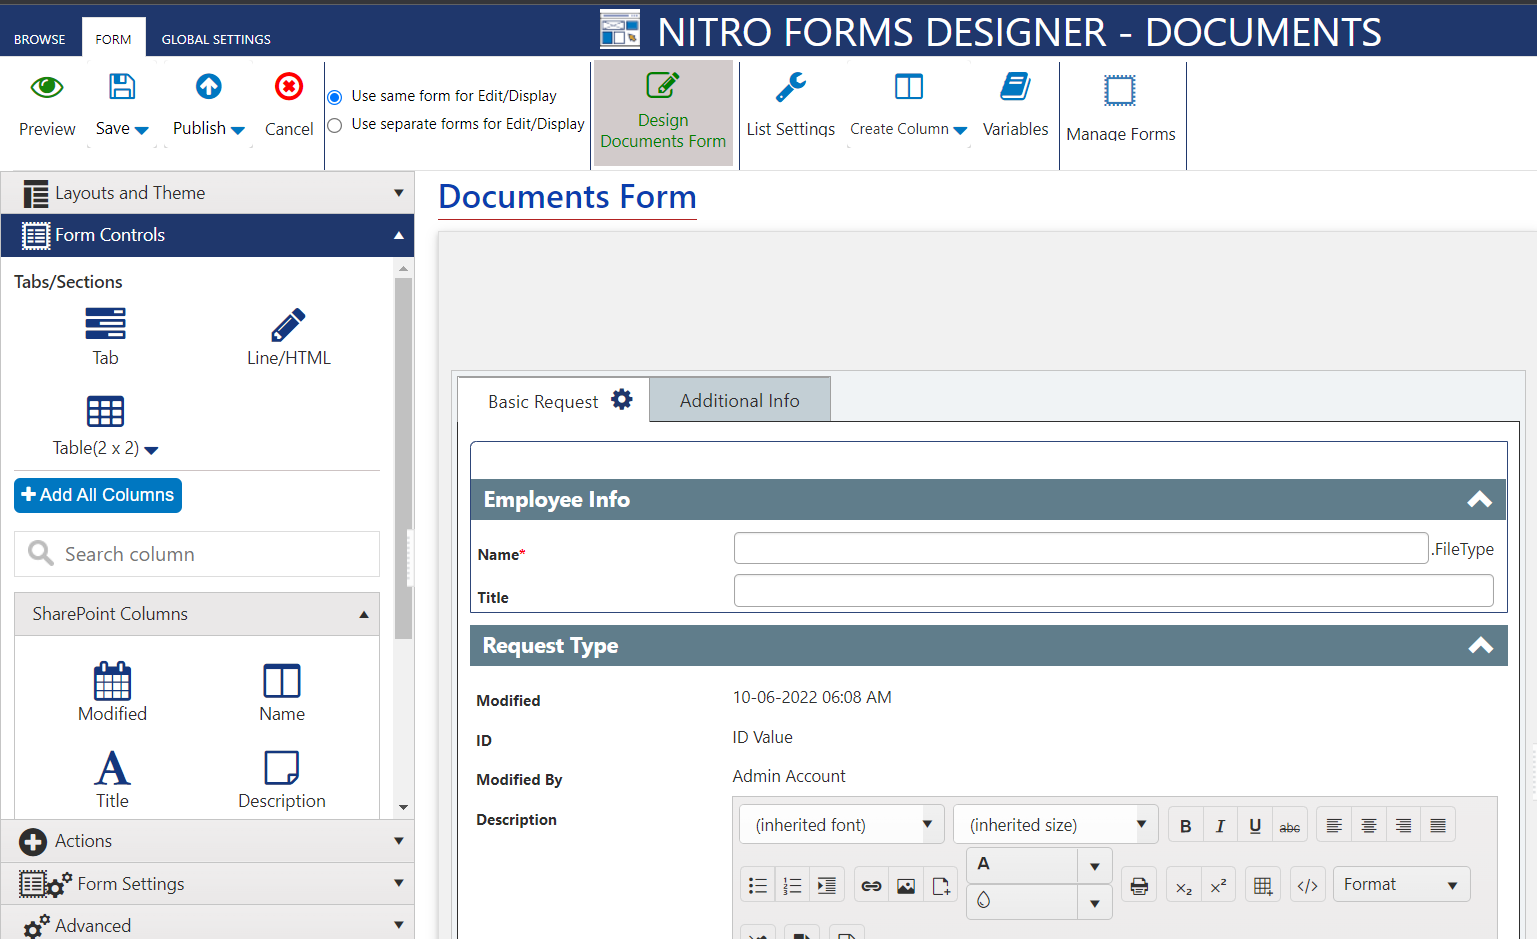Click Publish in the ribbon
This screenshot has width=1537, height=939.
tap(207, 105)
